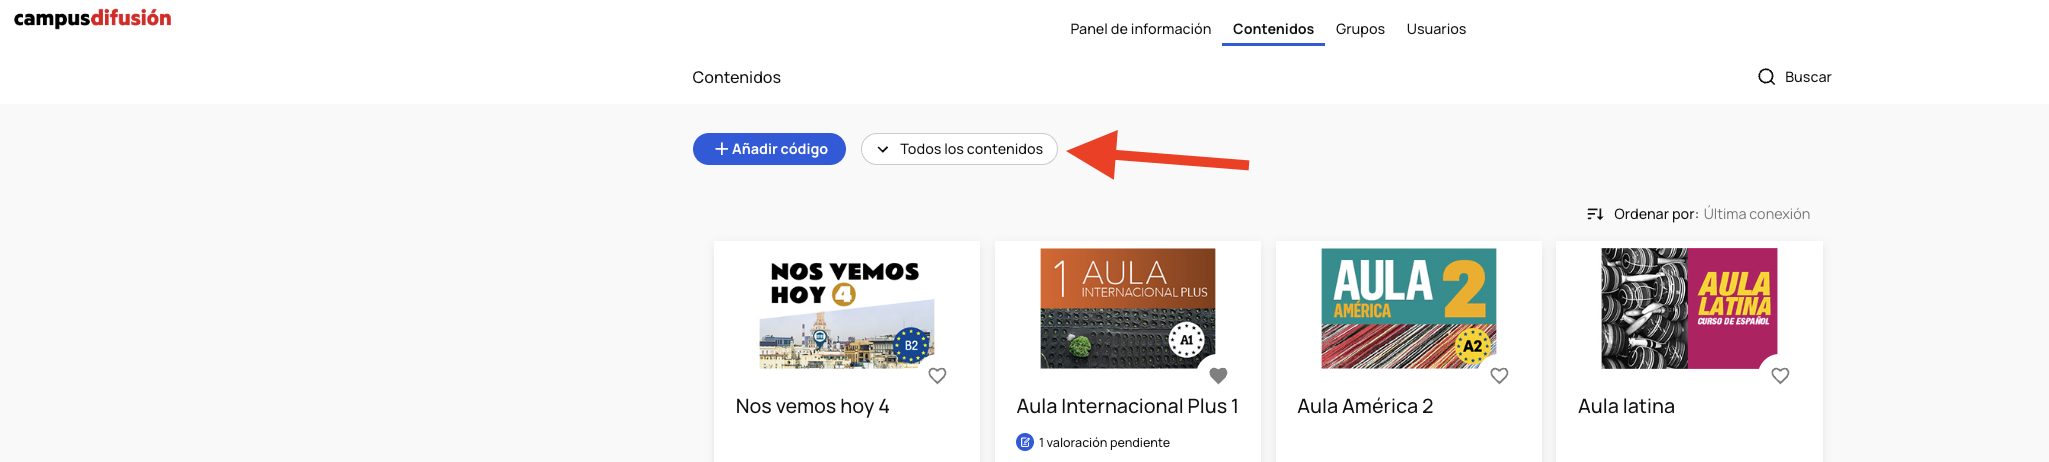The image size is (2049, 462).
Task: Click the Añadir código button
Action: [769, 149]
